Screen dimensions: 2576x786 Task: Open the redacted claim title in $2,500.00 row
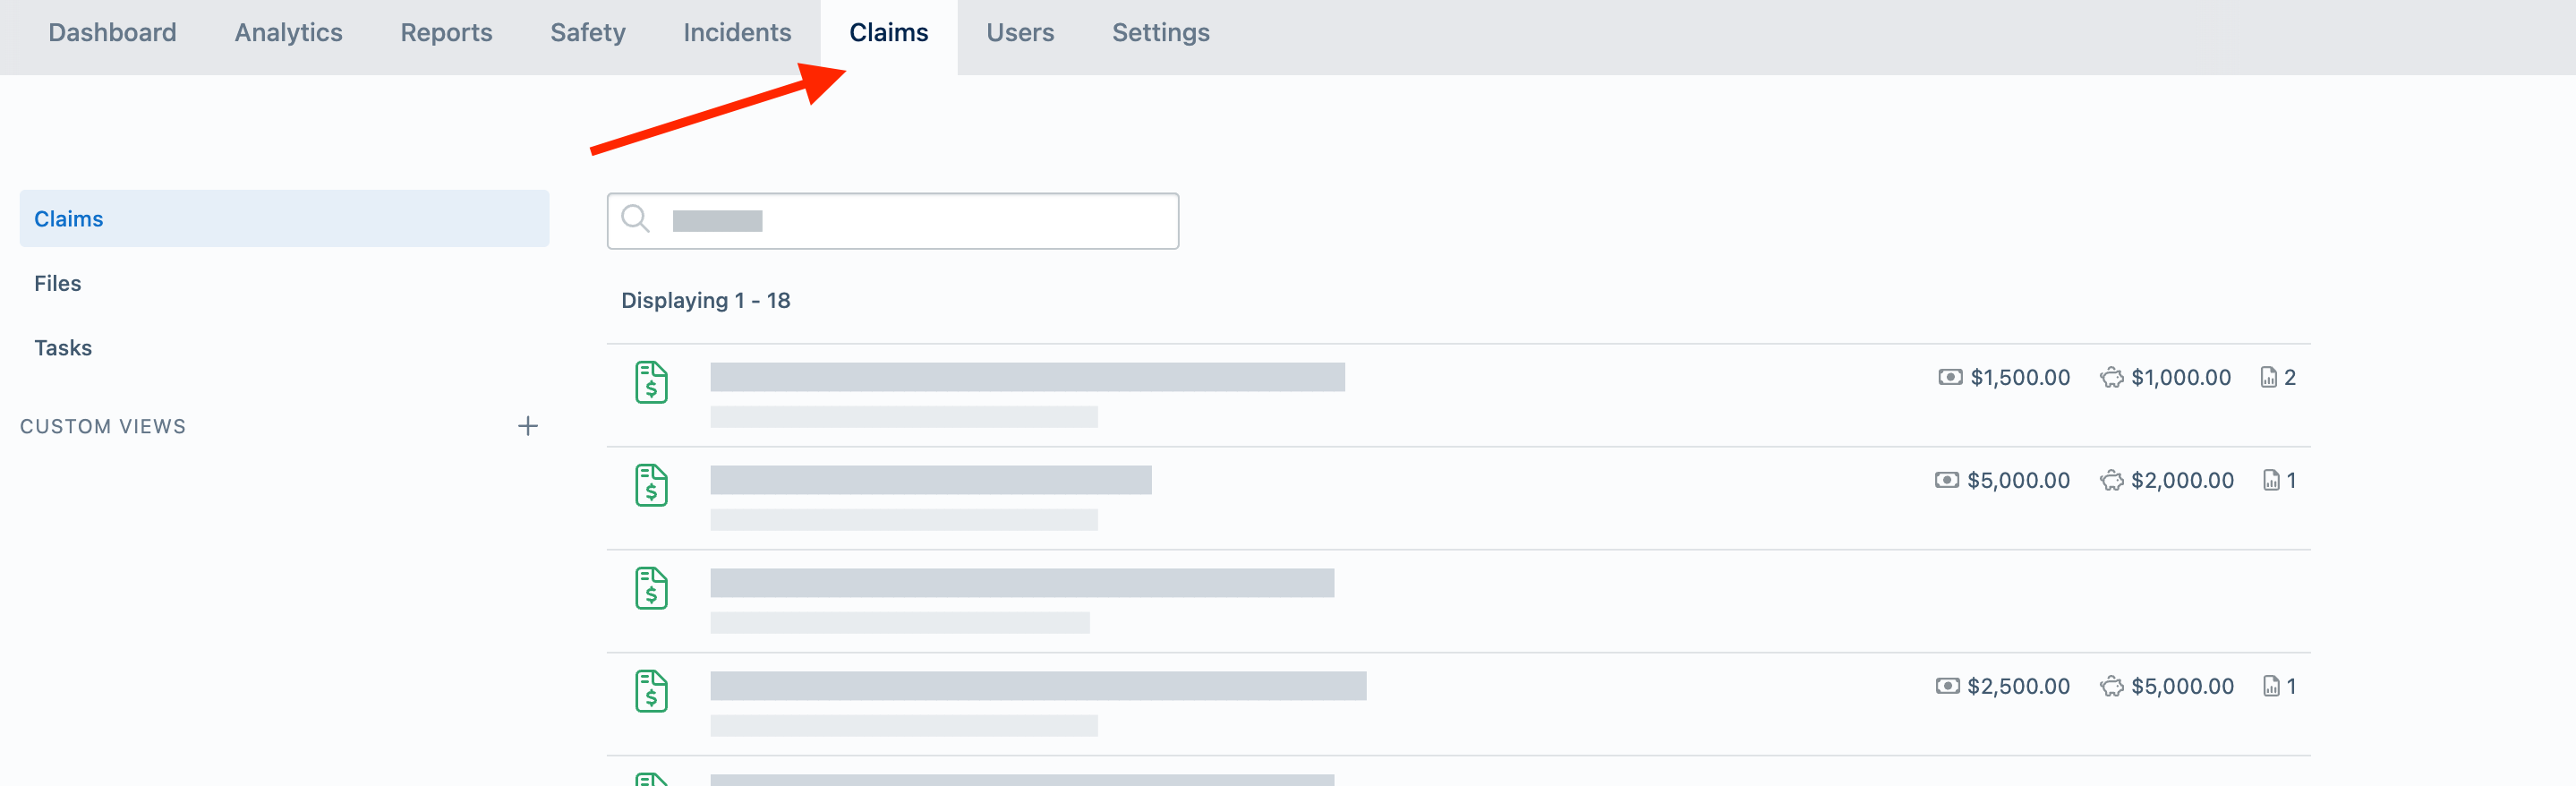pyautogui.click(x=1038, y=686)
